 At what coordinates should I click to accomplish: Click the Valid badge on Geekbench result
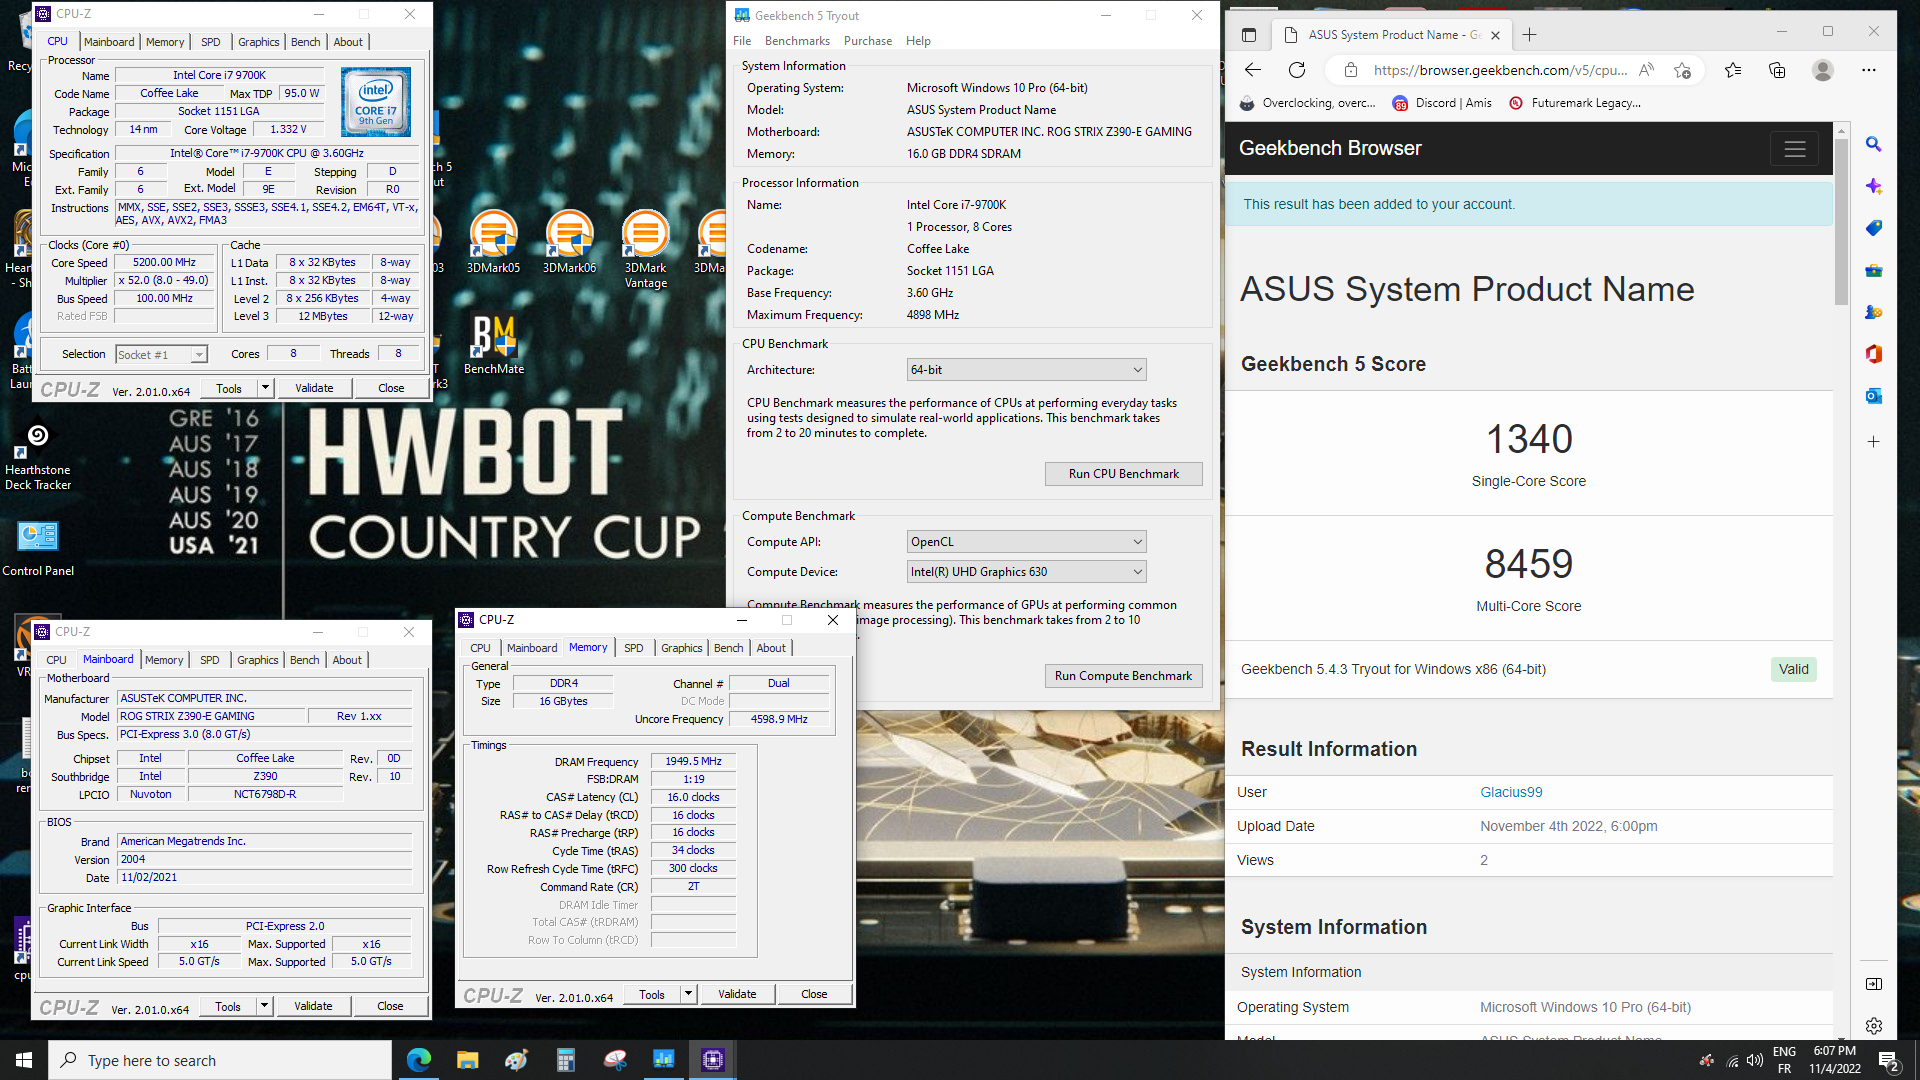[x=1793, y=669]
